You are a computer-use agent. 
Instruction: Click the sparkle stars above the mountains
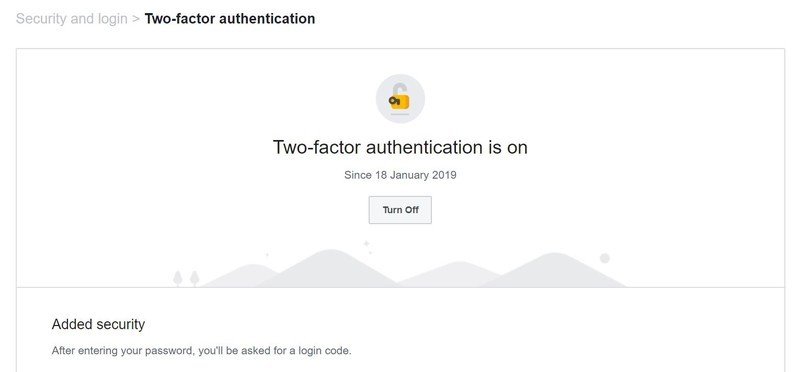(x=367, y=246)
